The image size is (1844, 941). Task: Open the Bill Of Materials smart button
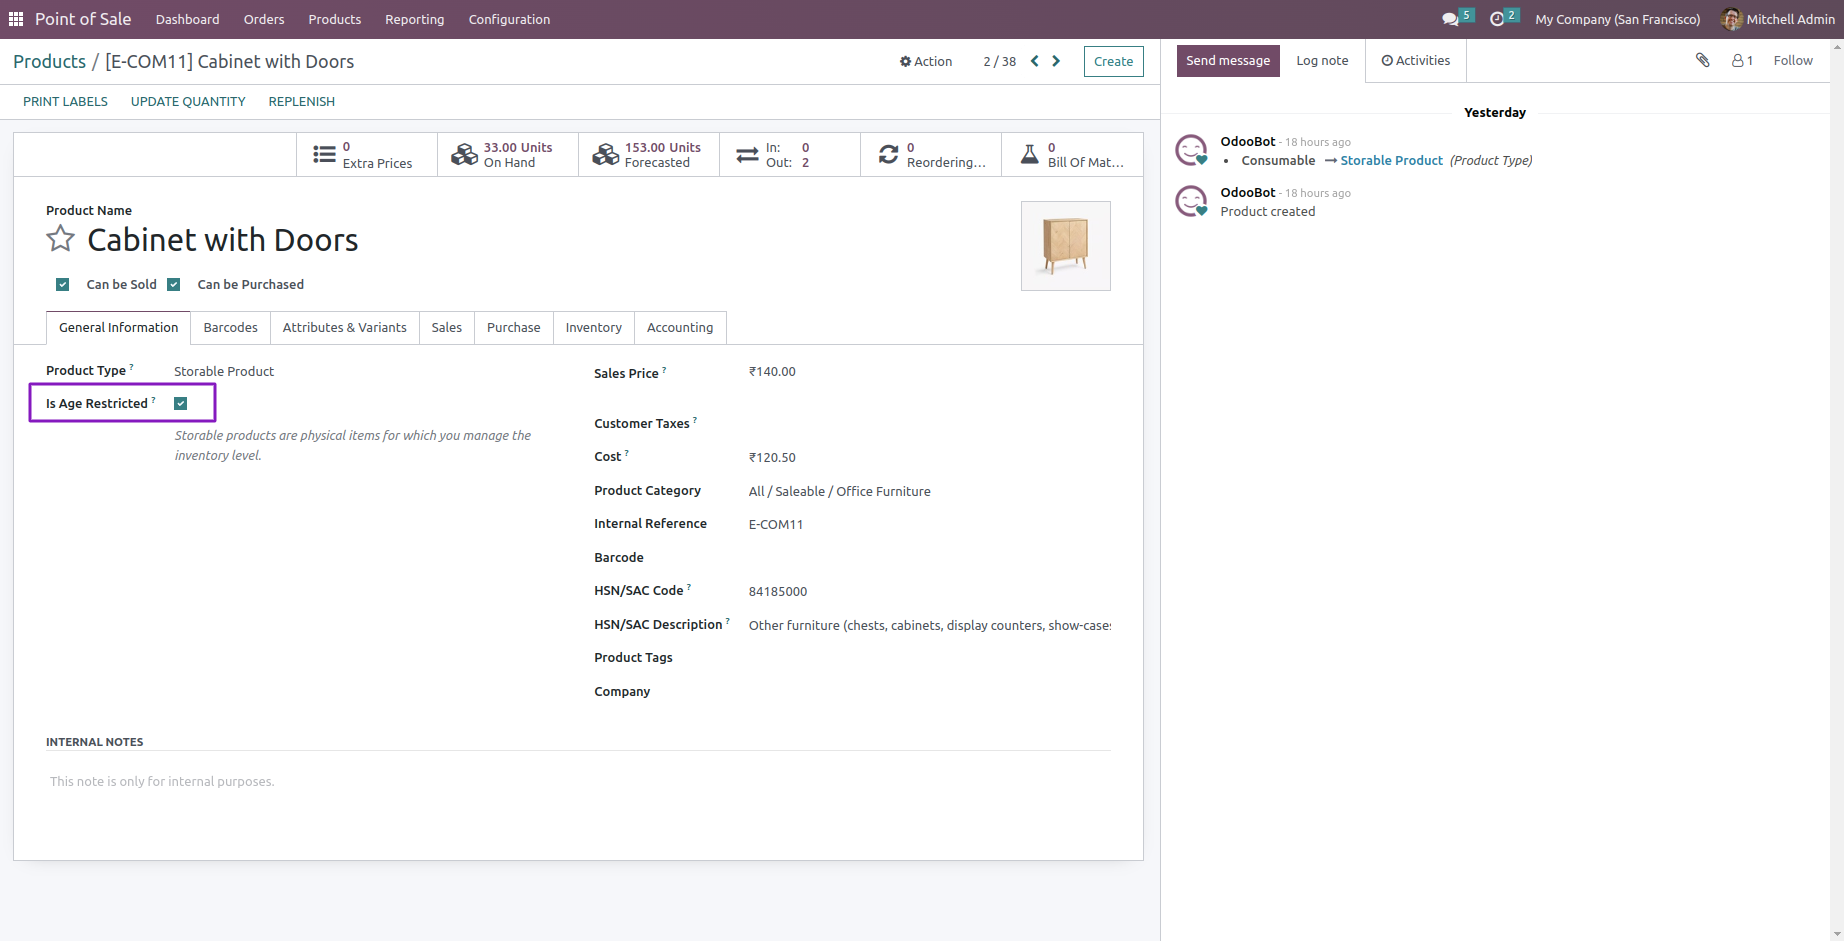(x=1072, y=153)
